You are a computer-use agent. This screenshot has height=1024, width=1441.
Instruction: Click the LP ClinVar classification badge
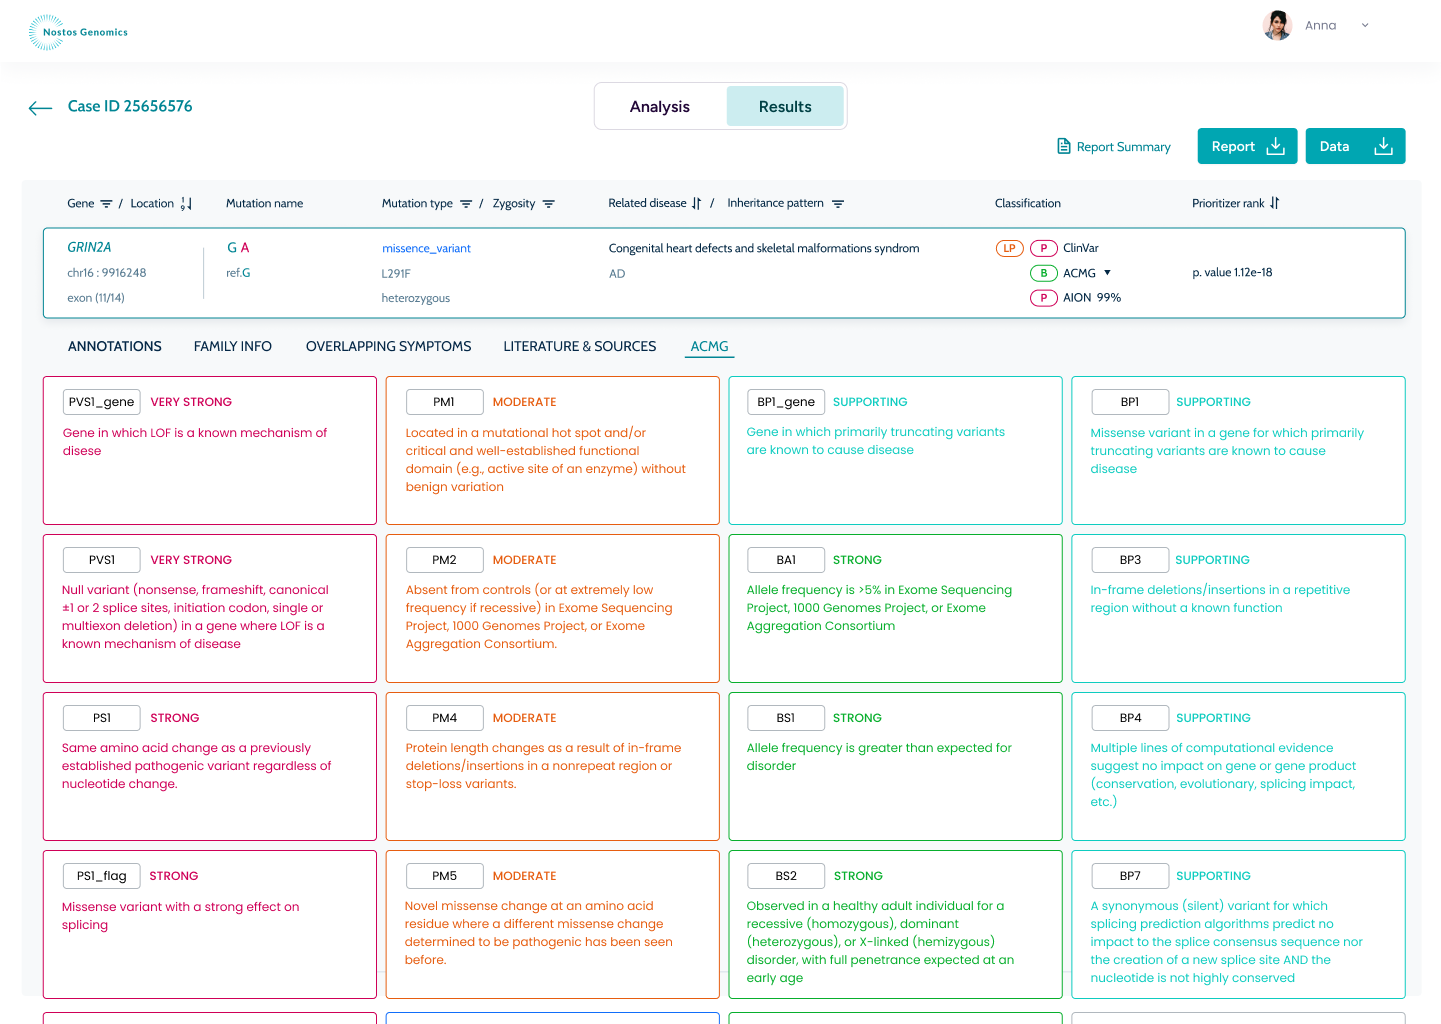1010,248
